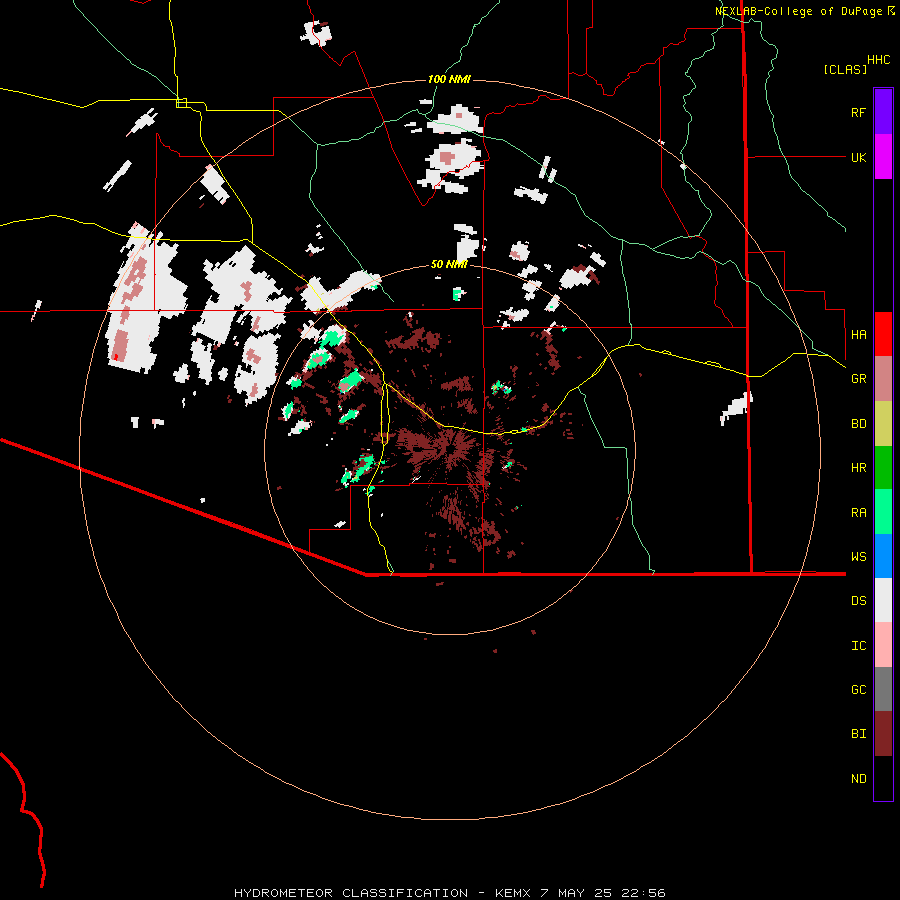Click the HA red legend swatch
The height and width of the screenshot is (900, 900).
click(x=883, y=334)
